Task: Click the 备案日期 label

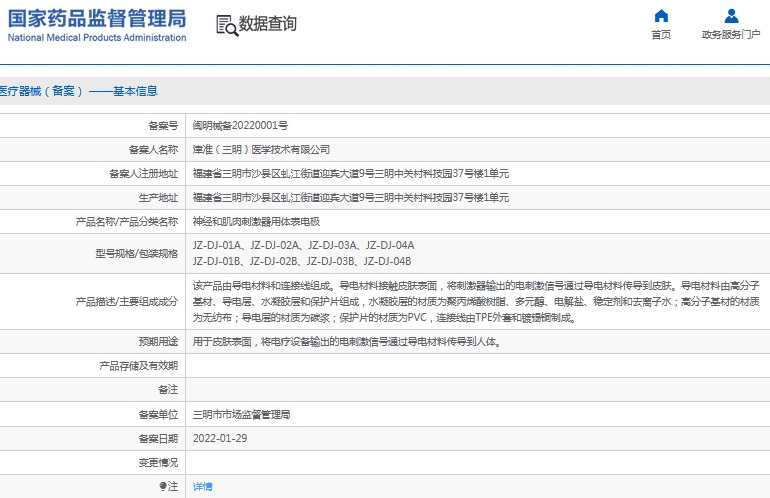Action: click(158, 439)
